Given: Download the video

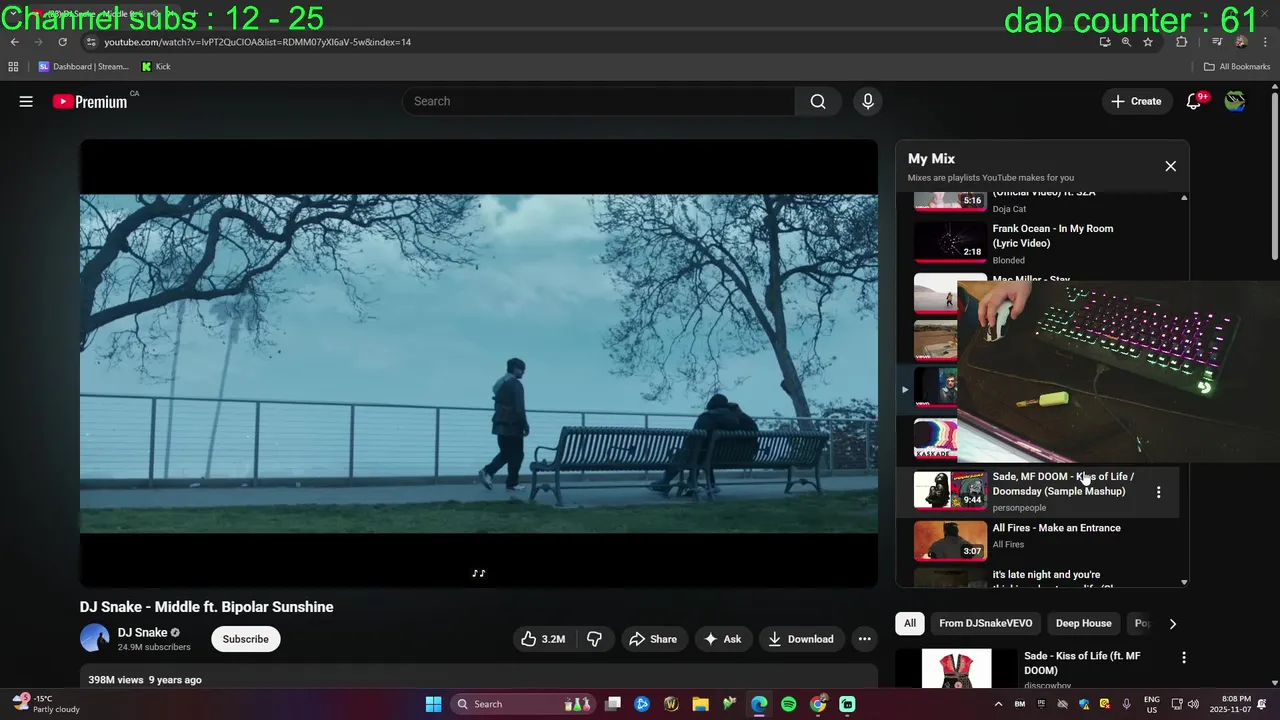Looking at the screenshot, I should point(800,639).
